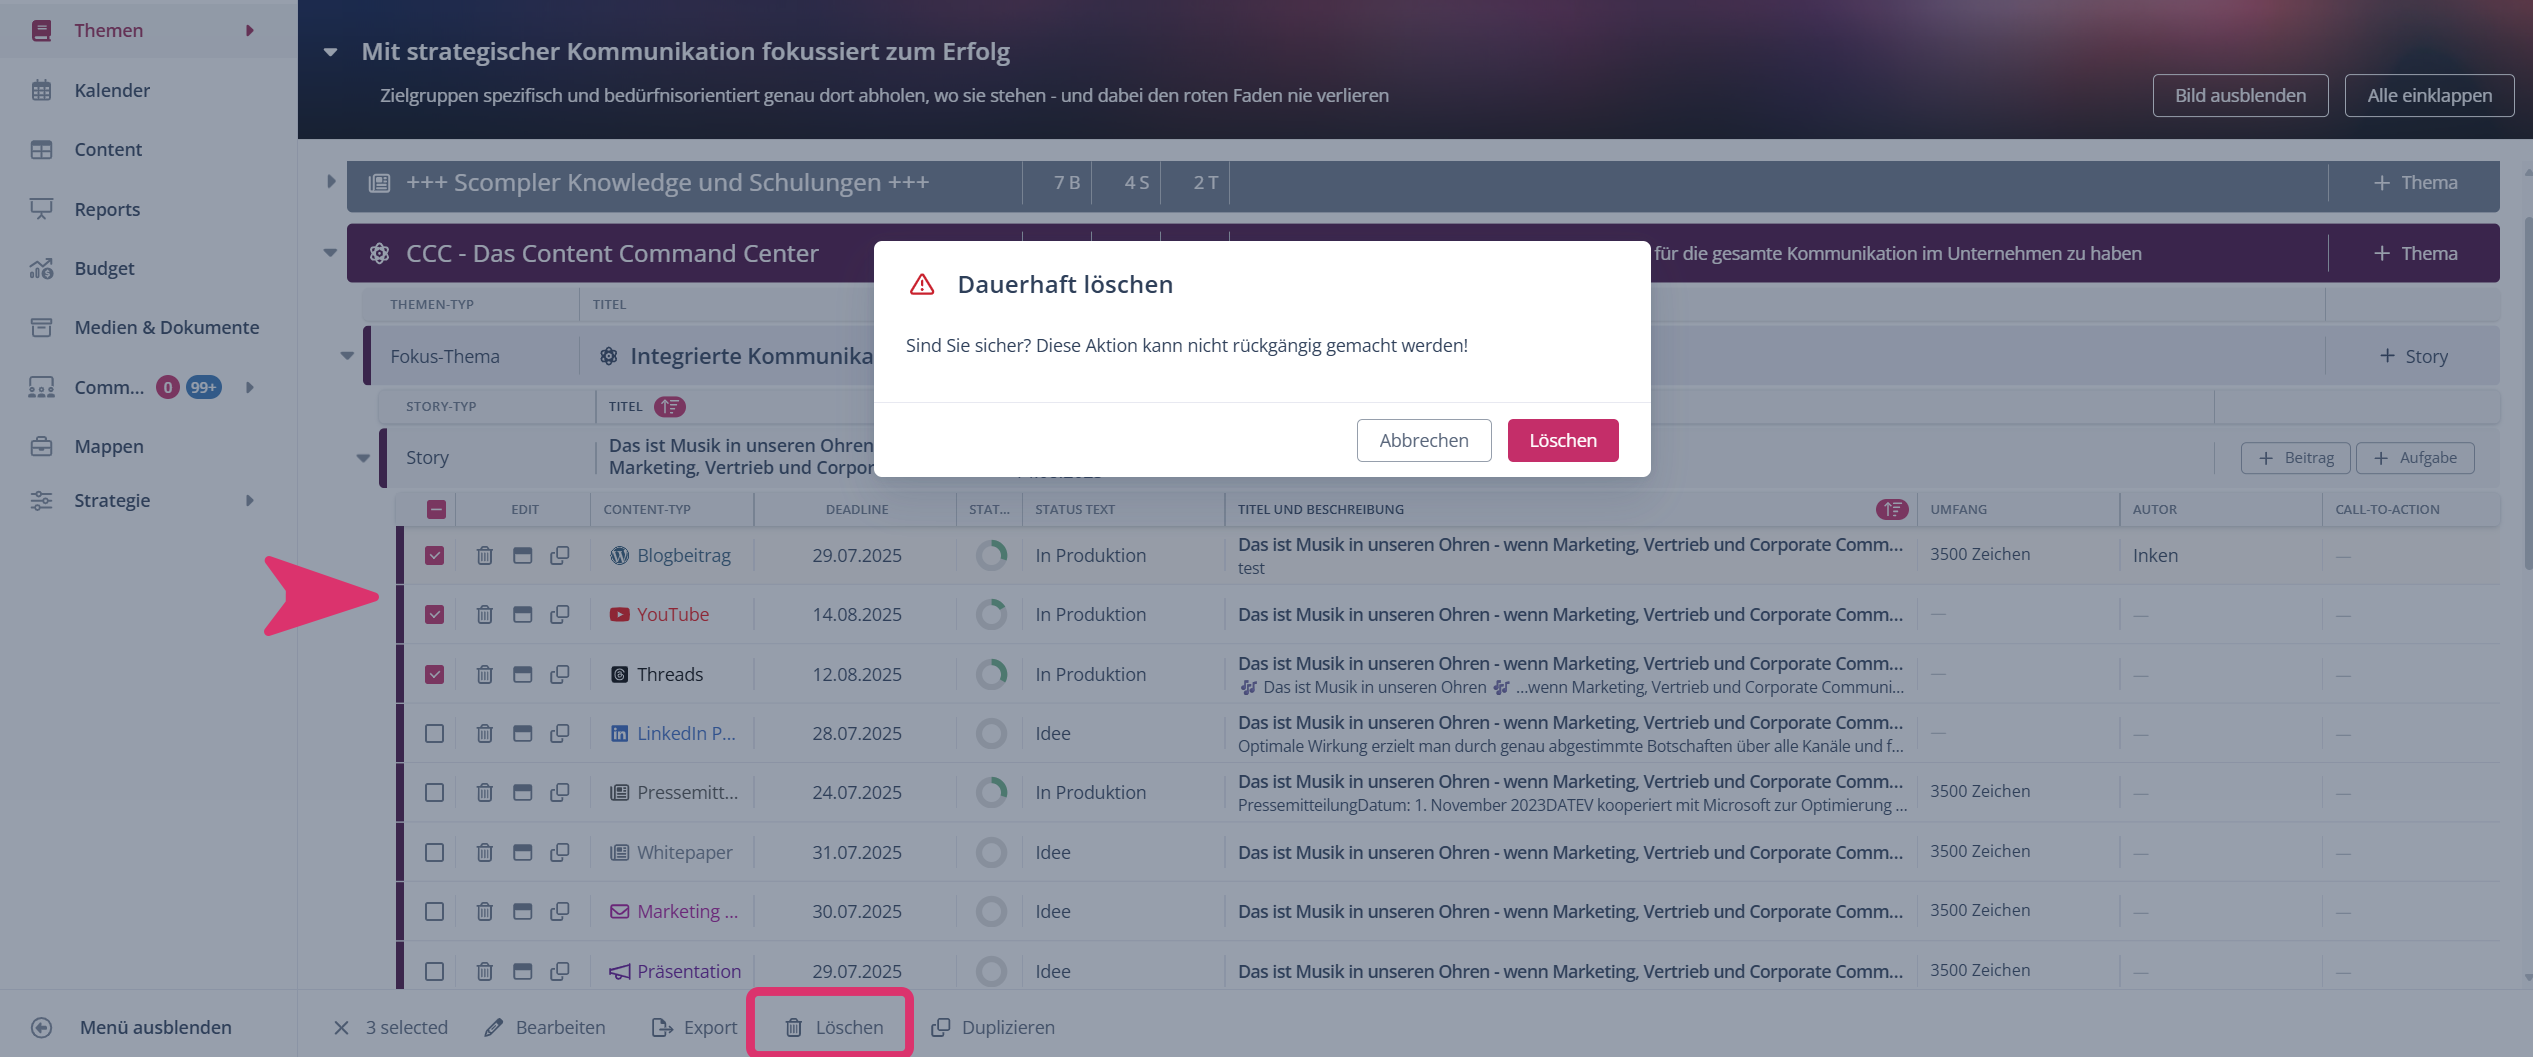Expand the Scompler Knowledge und Schulungen section

[331, 182]
